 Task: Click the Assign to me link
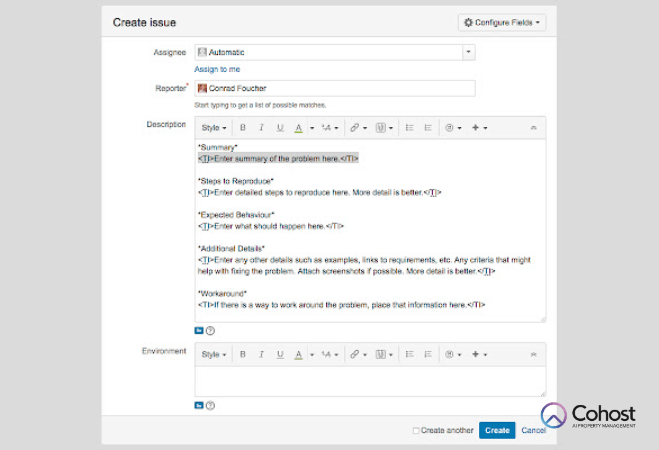217,69
